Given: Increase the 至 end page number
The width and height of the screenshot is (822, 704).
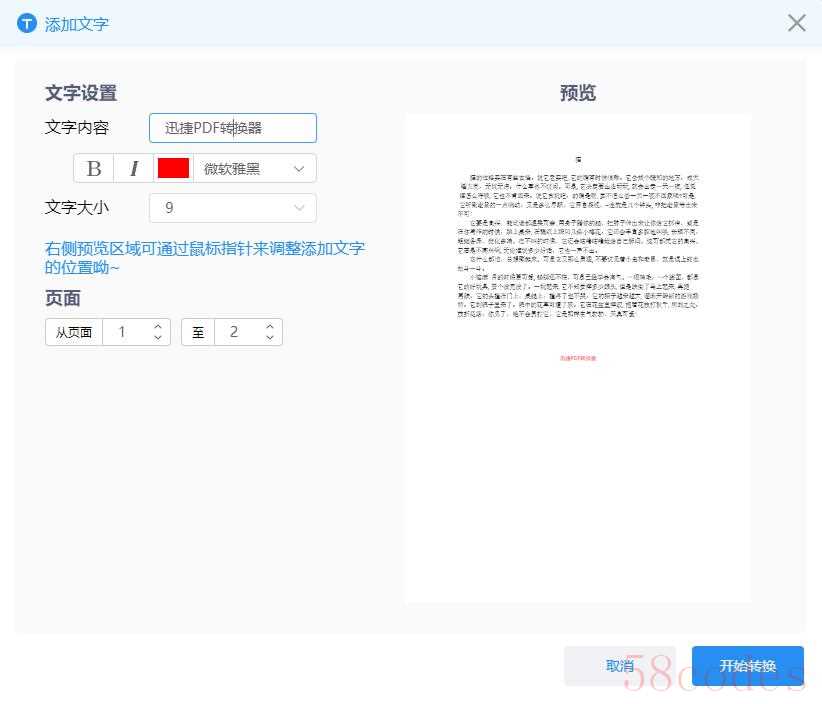Looking at the screenshot, I should 270,326.
